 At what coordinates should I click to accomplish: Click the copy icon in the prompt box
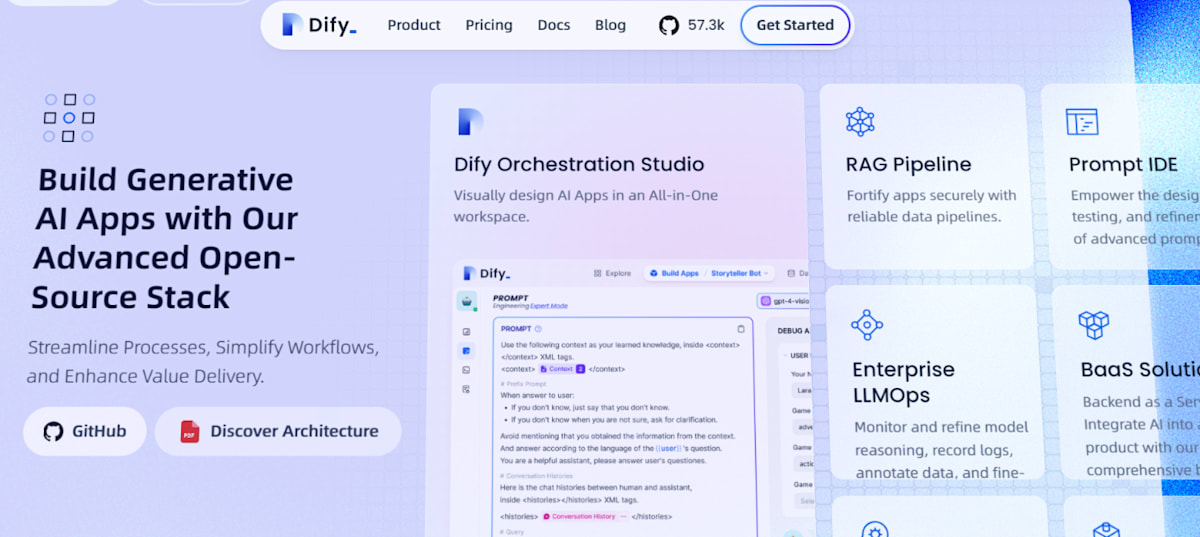(x=741, y=328)
